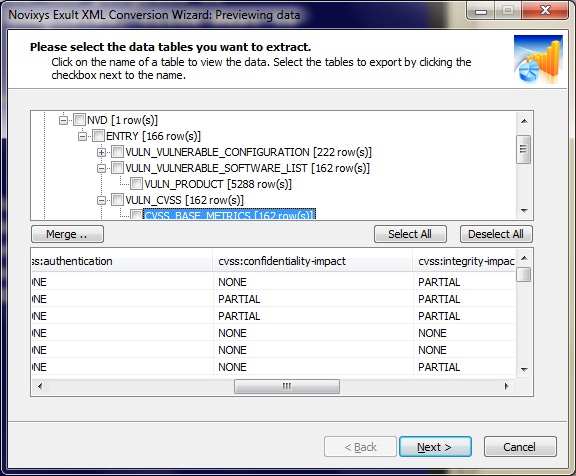Sort by cvss:confidentiality-impact column header
576x476 pixels.
[x=313, y=261]
